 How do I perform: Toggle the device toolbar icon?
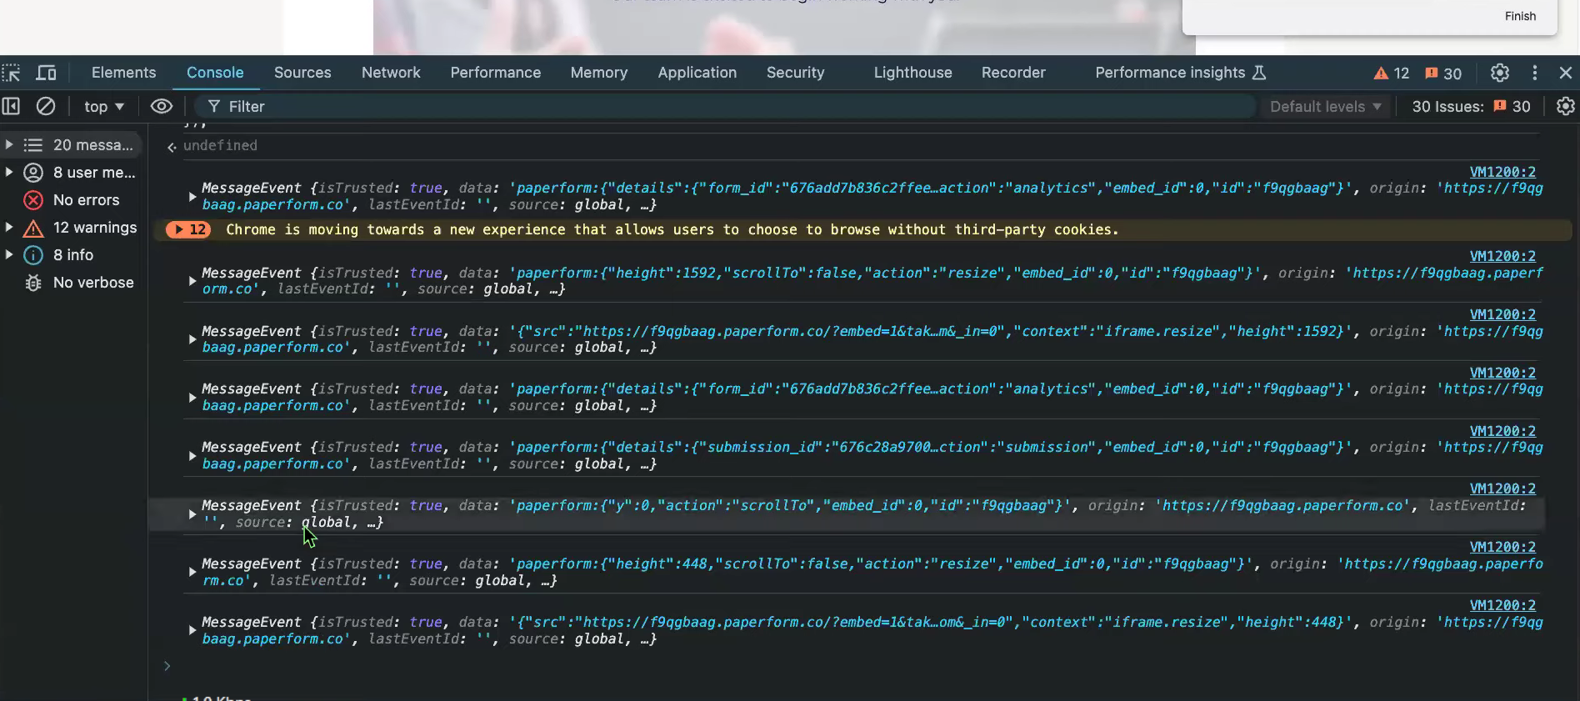[x=46, y=73]
